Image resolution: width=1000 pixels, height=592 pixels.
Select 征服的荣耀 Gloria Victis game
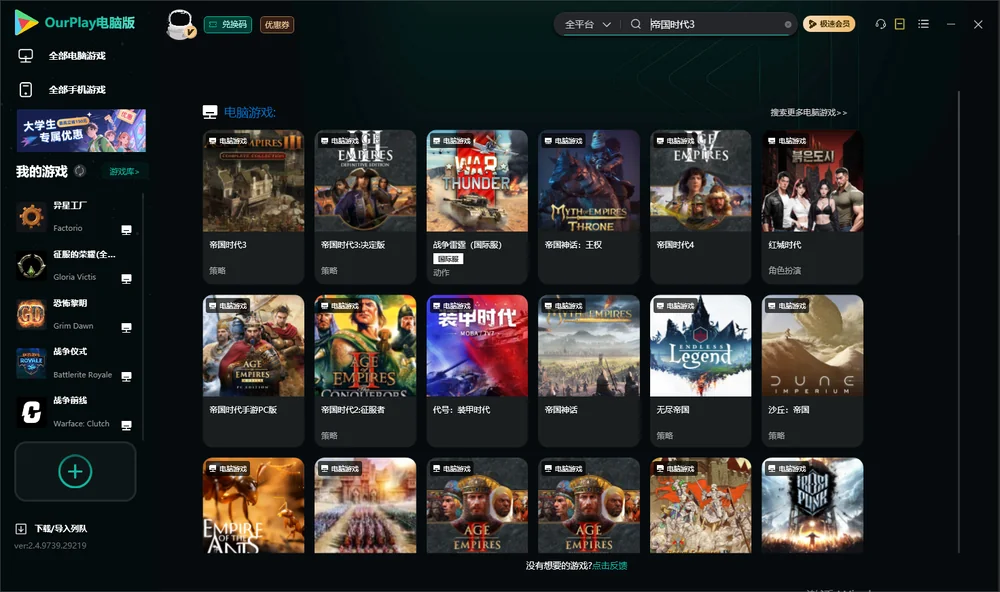click(x=75, y=265)
